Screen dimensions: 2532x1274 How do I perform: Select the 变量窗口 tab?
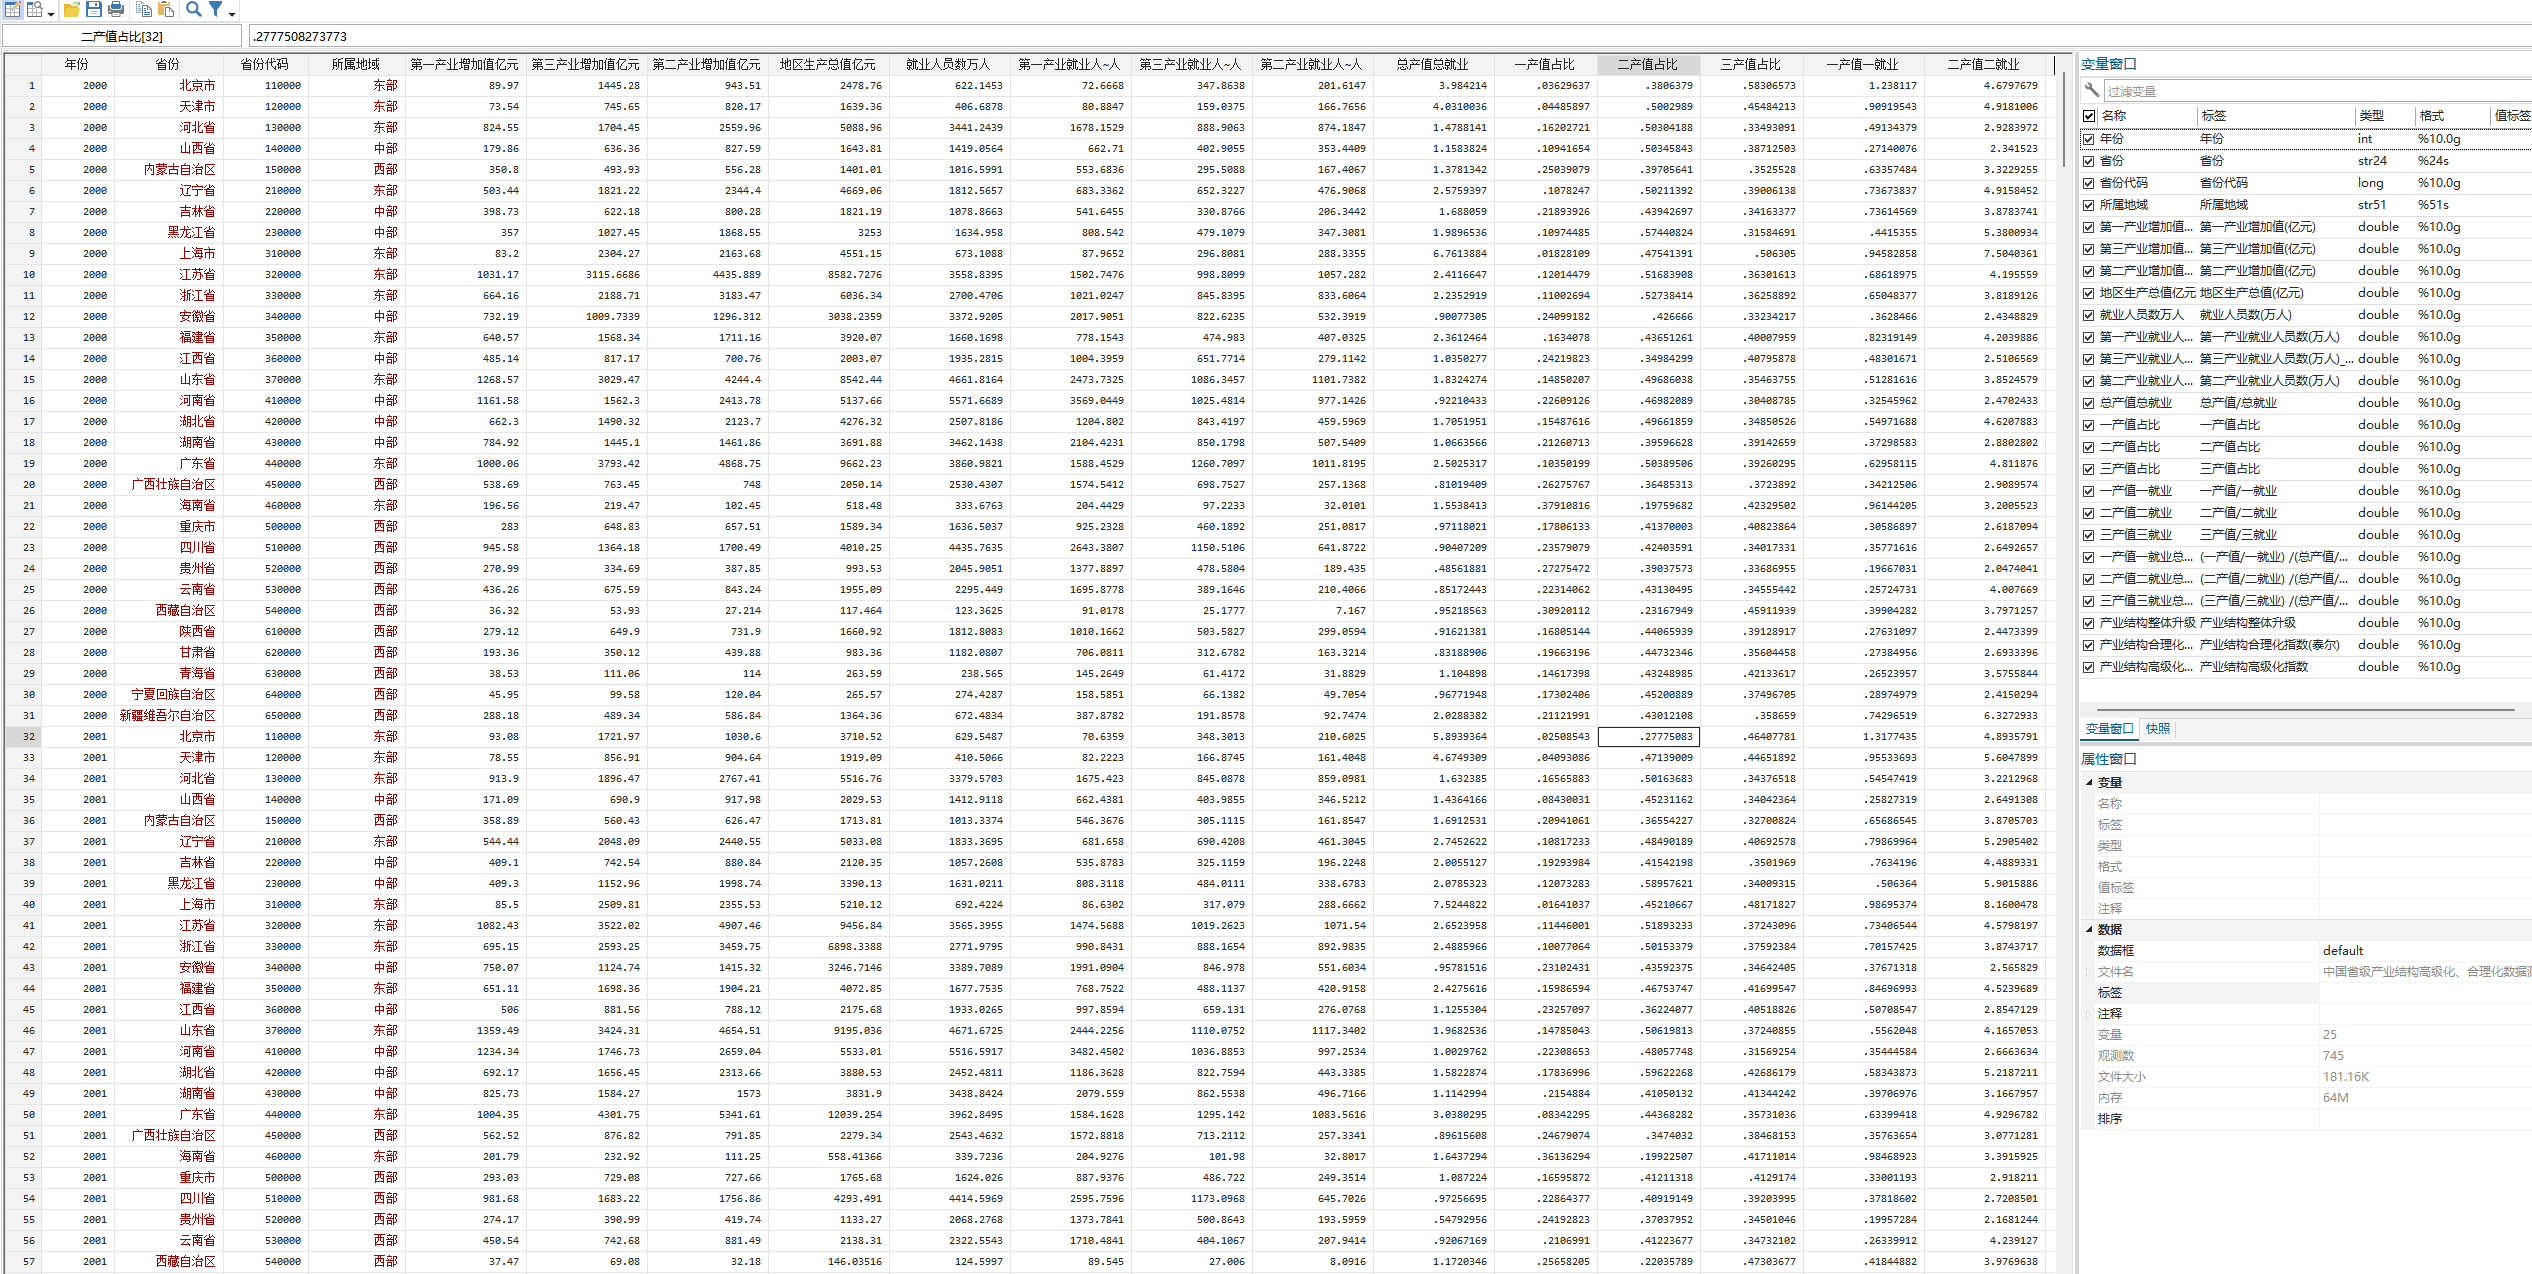point(2109,729)
